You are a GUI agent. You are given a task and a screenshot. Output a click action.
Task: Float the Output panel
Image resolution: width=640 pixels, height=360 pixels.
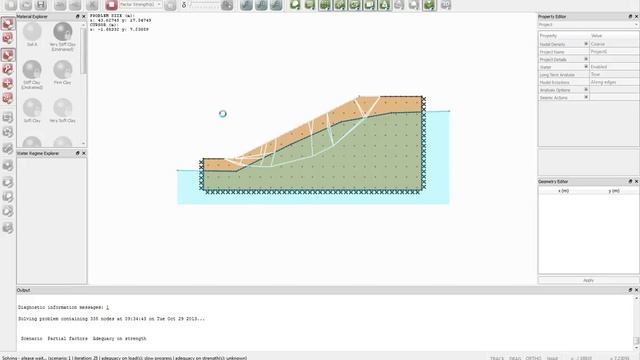pyautogui.click(x=630, y=290)
